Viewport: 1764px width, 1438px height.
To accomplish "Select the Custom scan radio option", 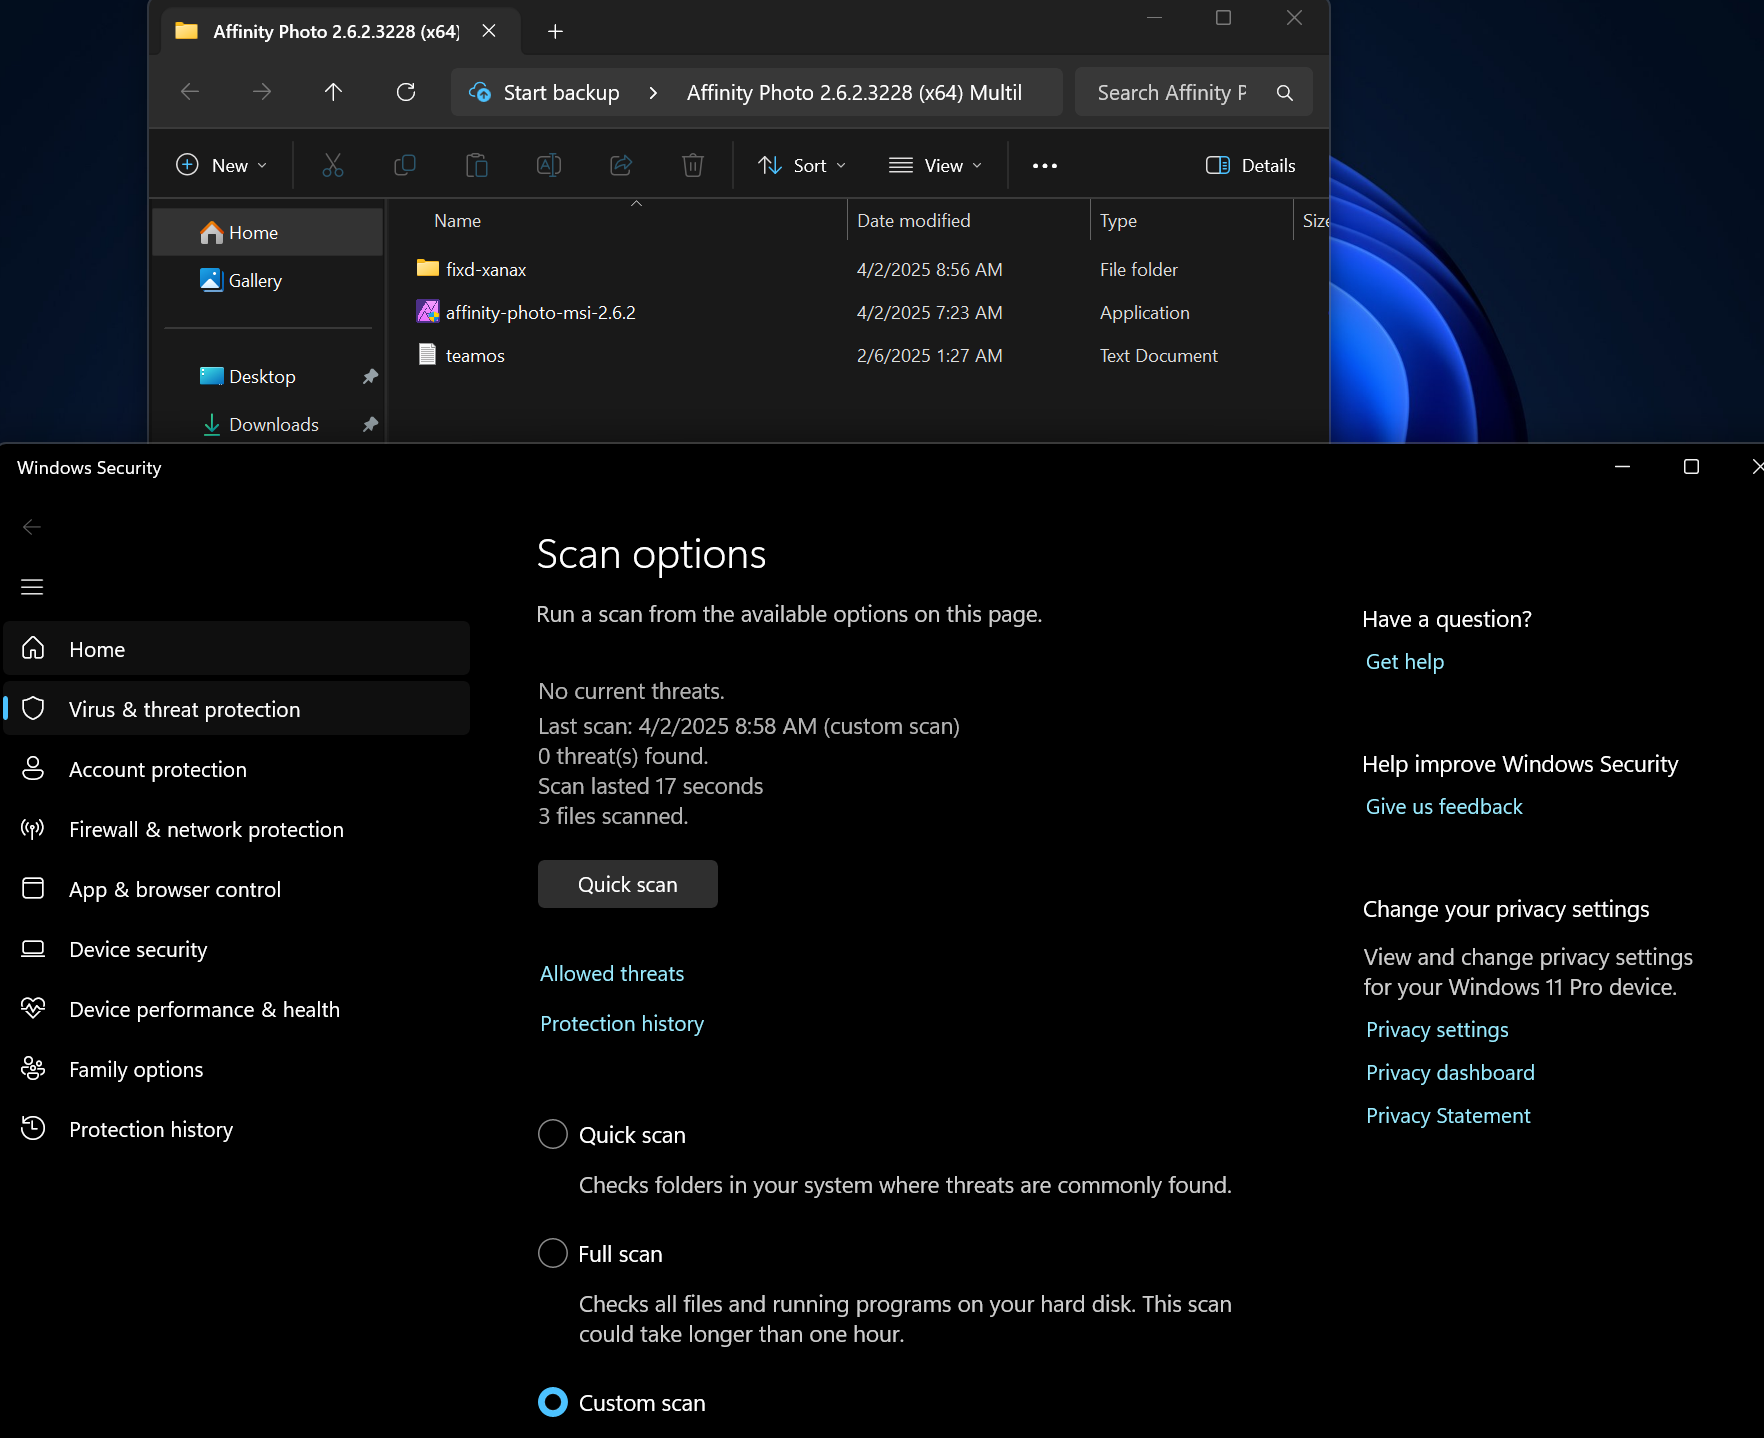I will tap(553, 1403).
